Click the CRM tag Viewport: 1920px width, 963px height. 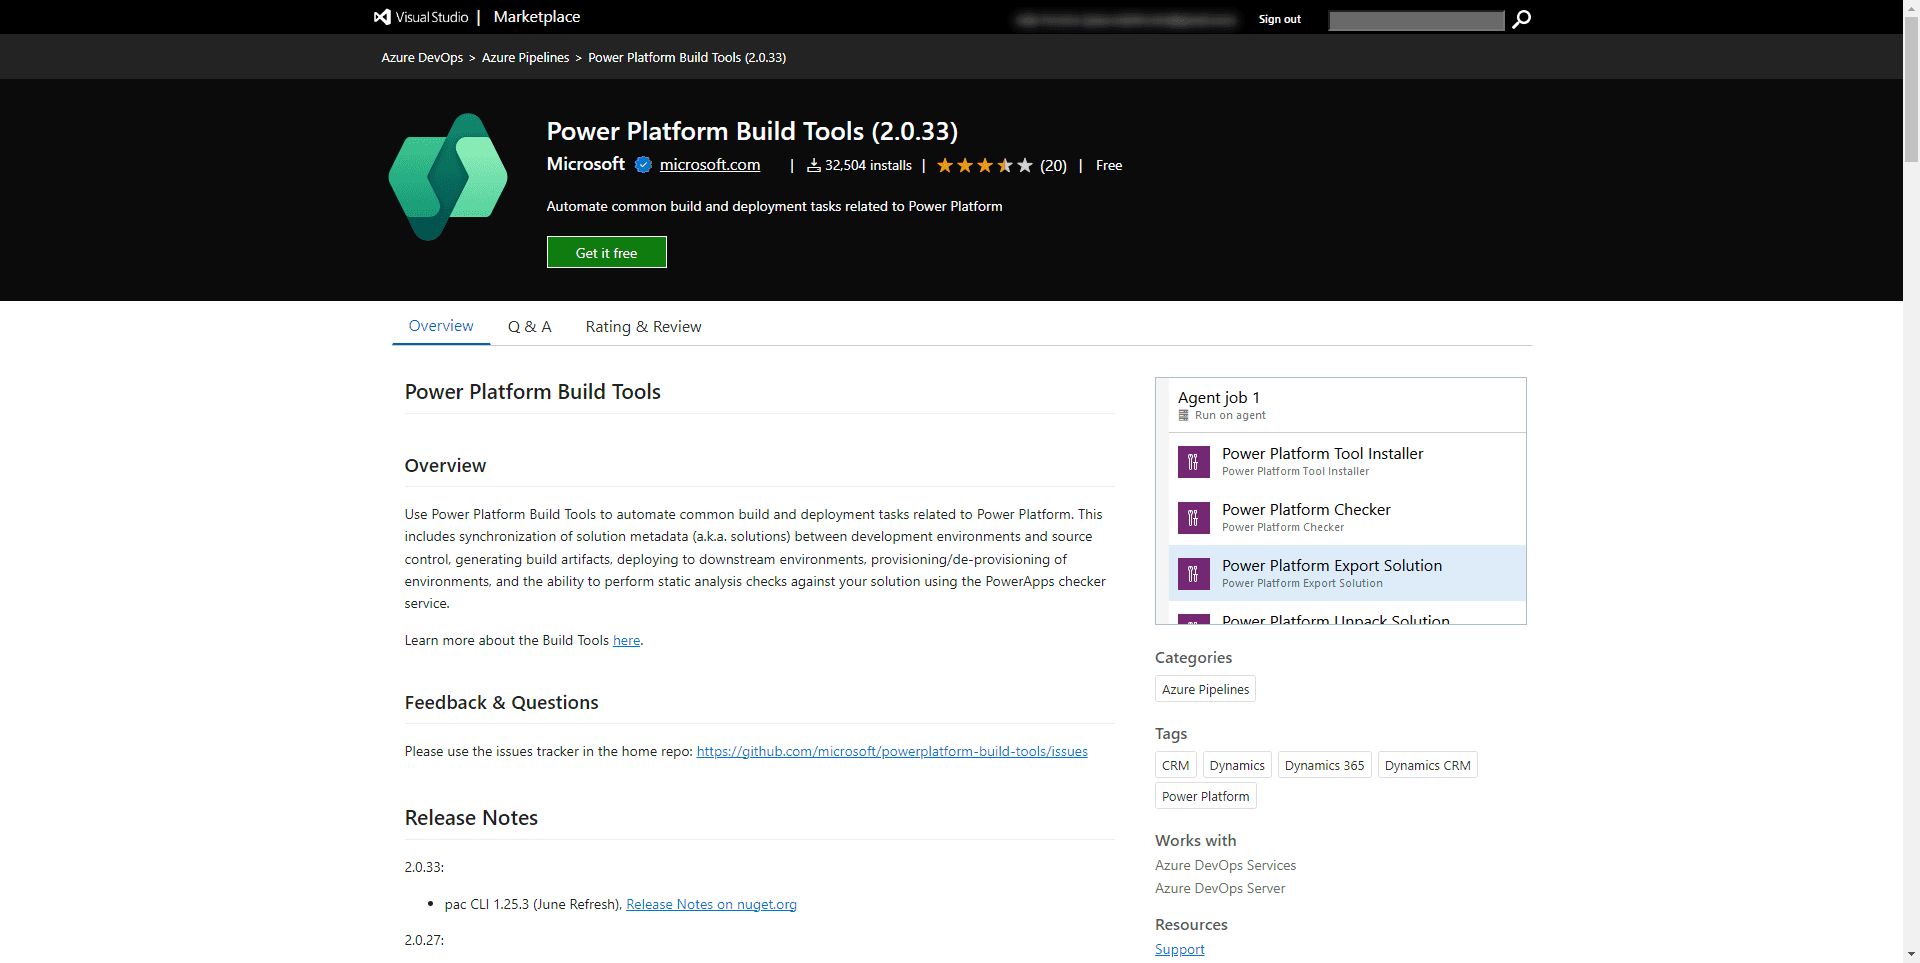1175,765
